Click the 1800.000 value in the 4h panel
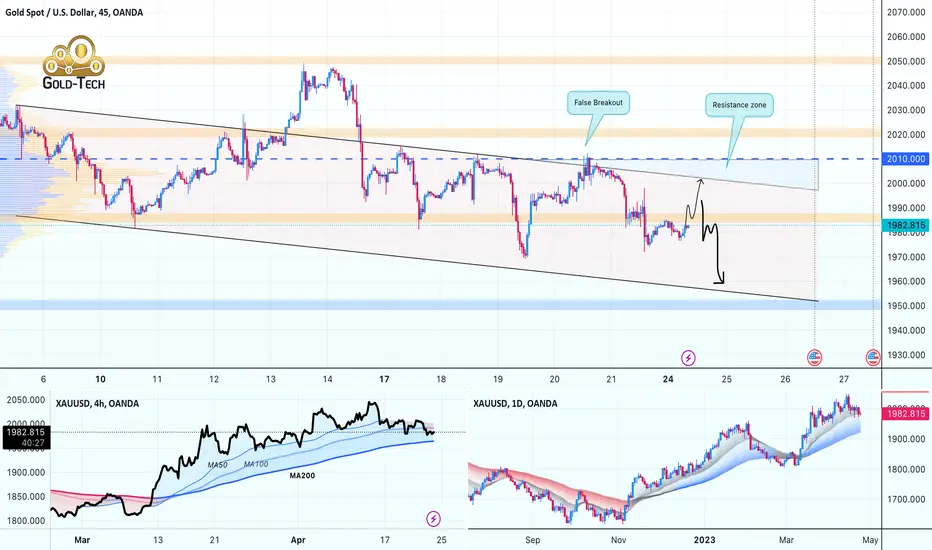Screen dimensions: 932x550 click(26, 521)
